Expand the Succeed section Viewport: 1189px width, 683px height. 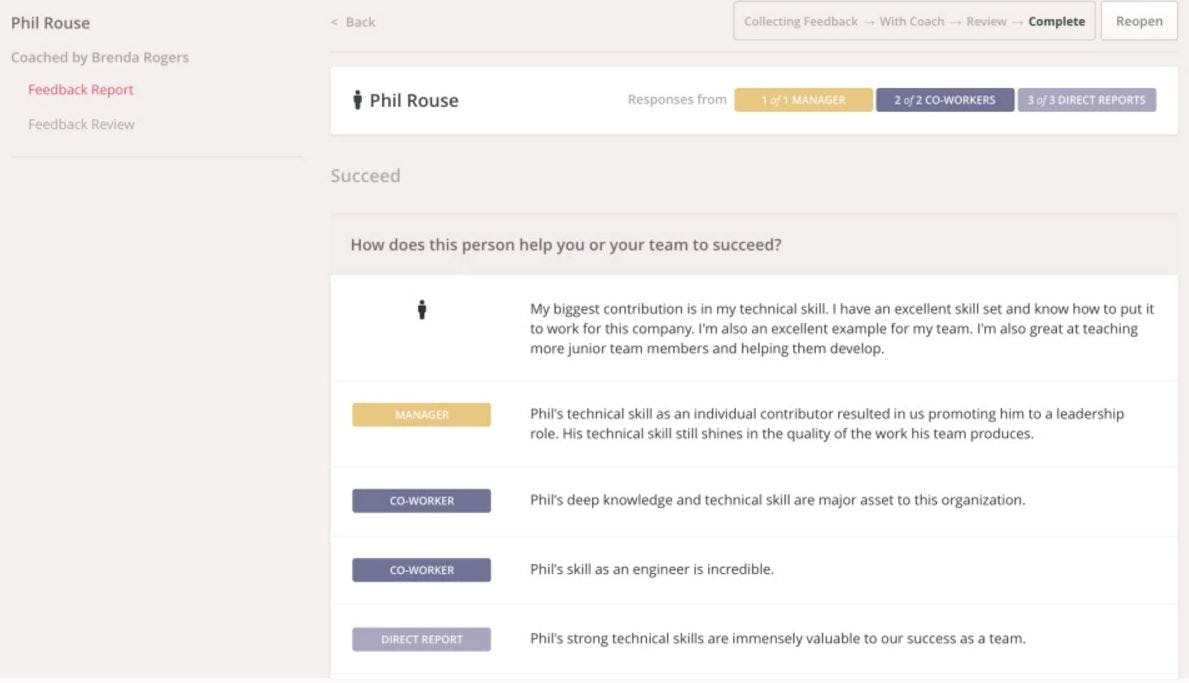[363, 175]
